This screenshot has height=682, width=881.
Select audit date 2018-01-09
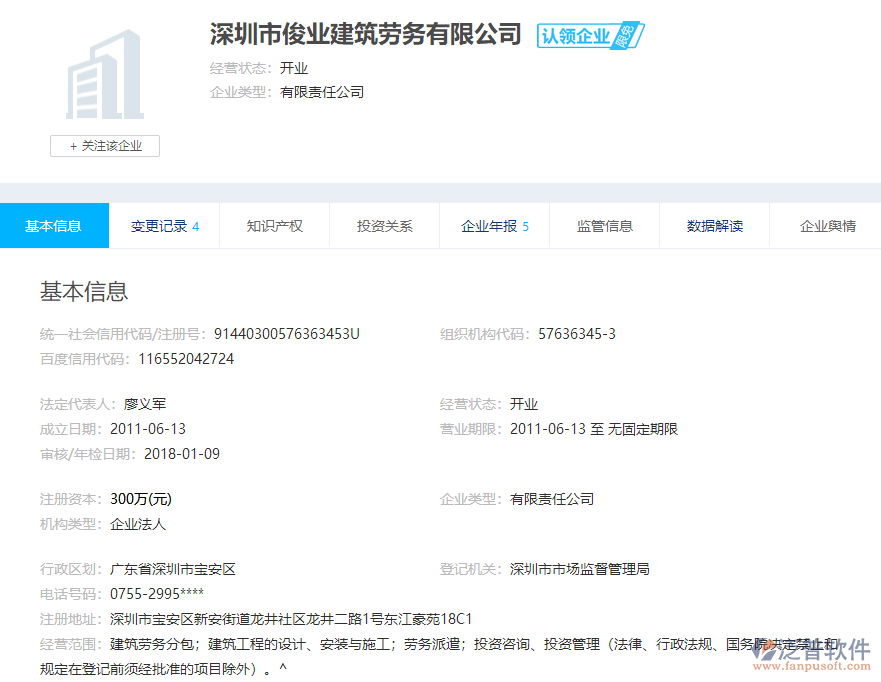[x=182, y=454]
